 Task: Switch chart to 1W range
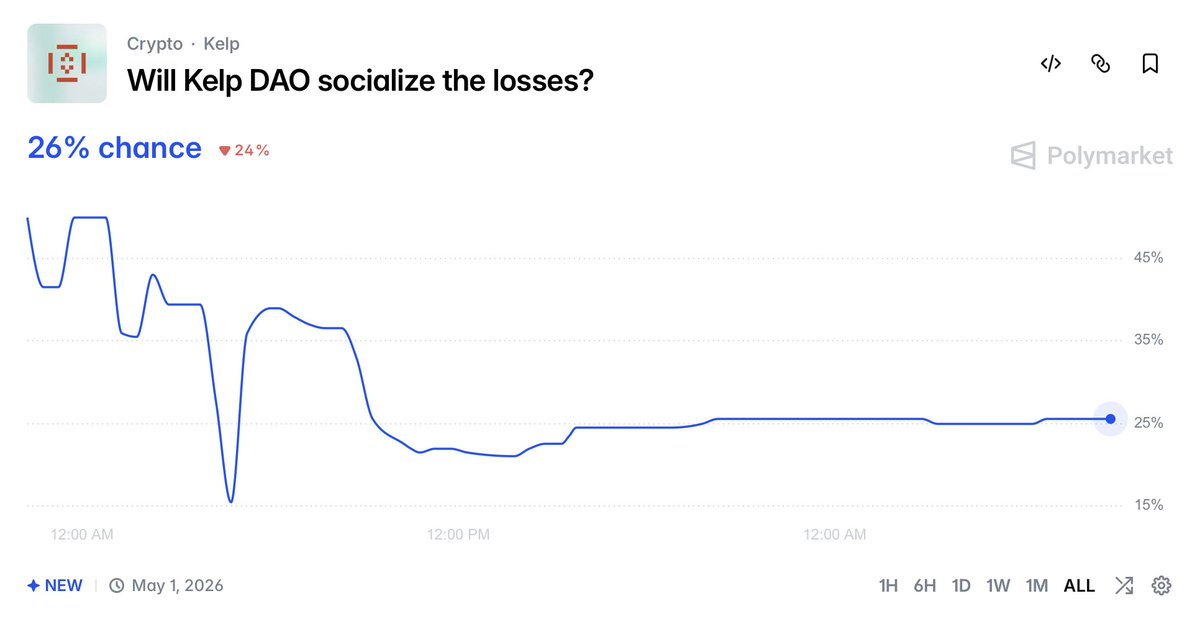point(998,586)
